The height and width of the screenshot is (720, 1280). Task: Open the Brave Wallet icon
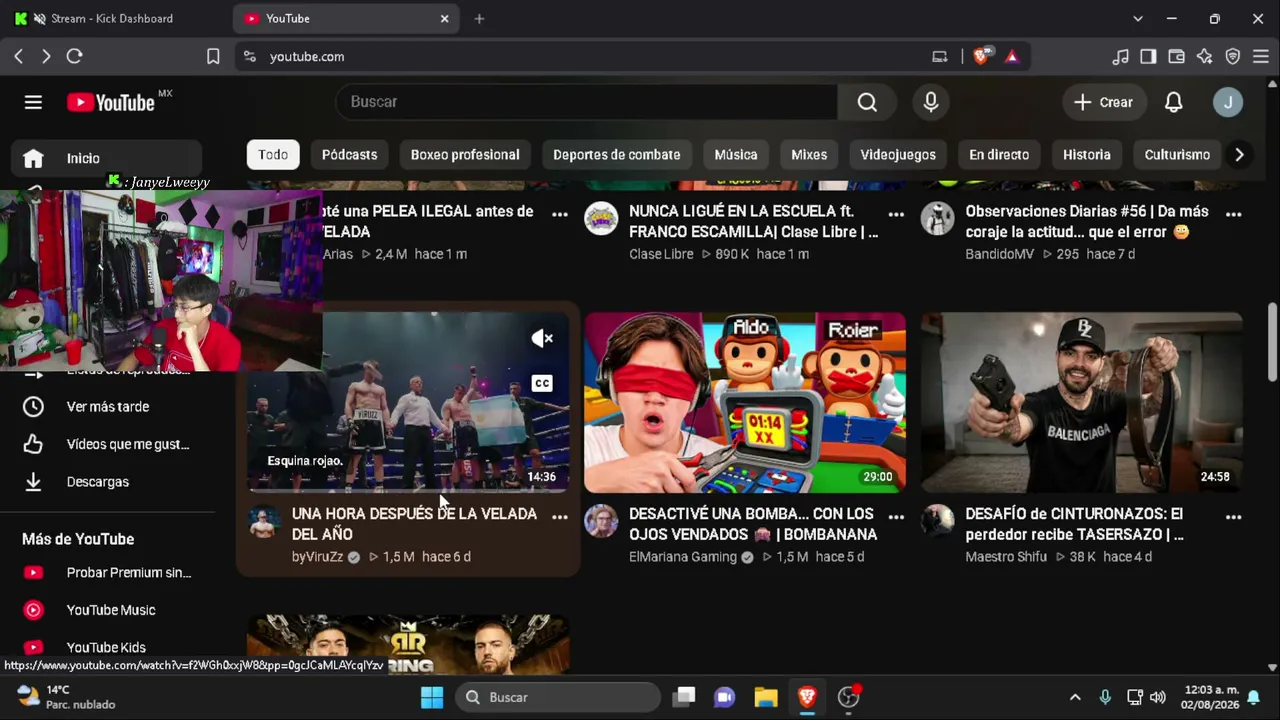pyautogui.click(x=1176, y=57)
